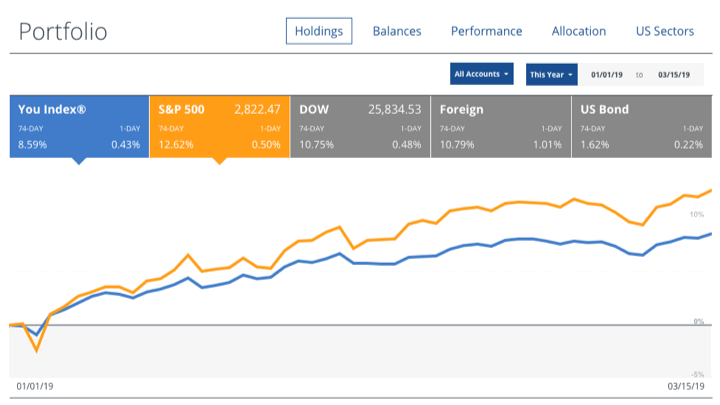The height and width of the screenshot is (405, 720).
Task: Click the blue pointer below You Index tile
Action: [79, 161]
